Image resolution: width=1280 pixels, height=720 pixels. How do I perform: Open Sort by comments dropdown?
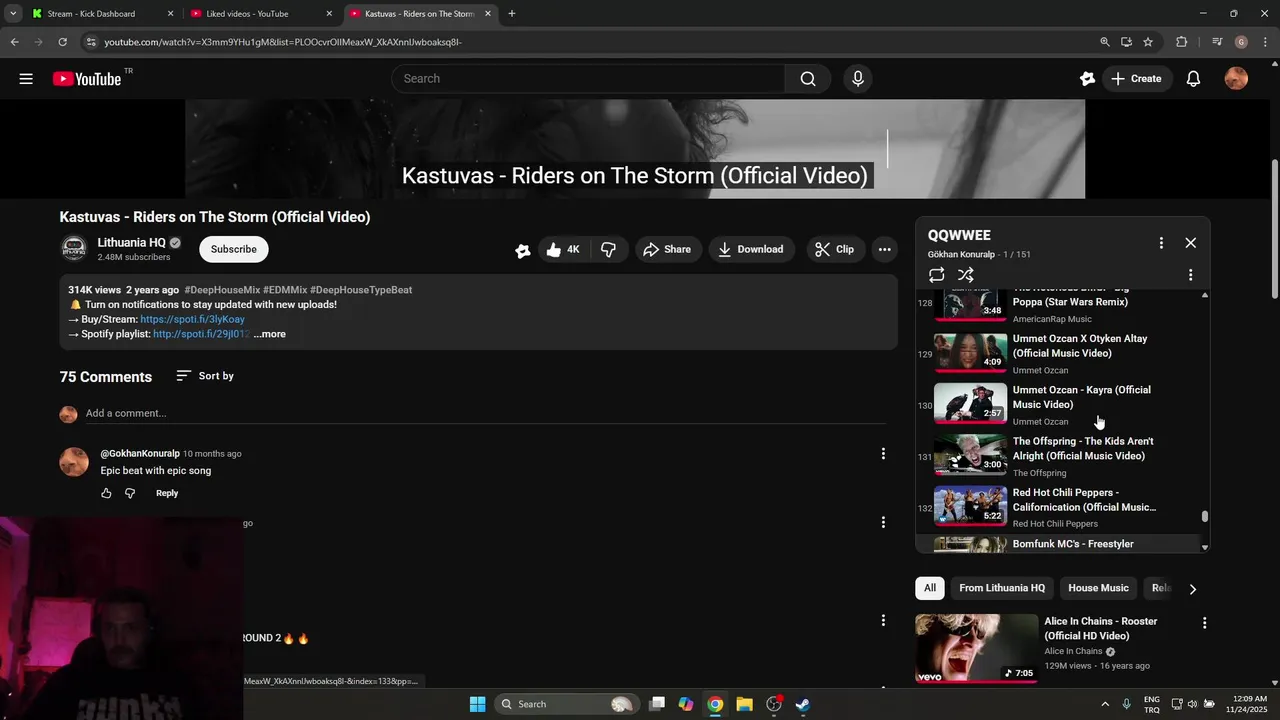tap(205, 376)
